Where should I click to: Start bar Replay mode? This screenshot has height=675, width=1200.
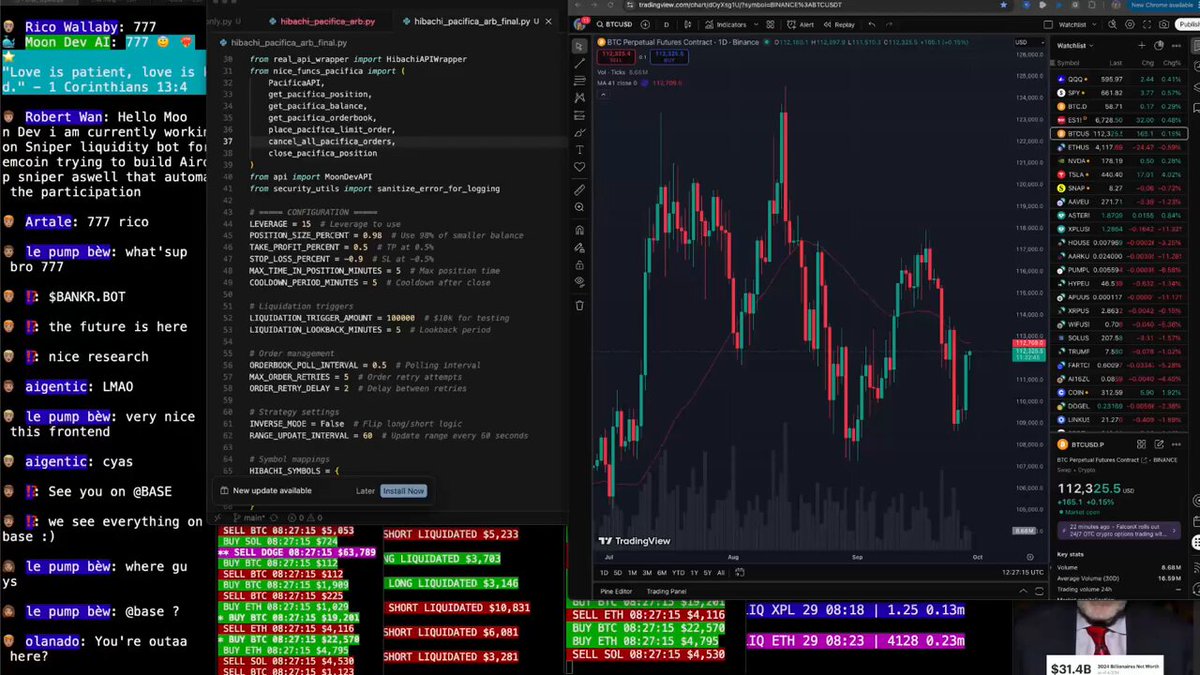[x=839, y=24]
